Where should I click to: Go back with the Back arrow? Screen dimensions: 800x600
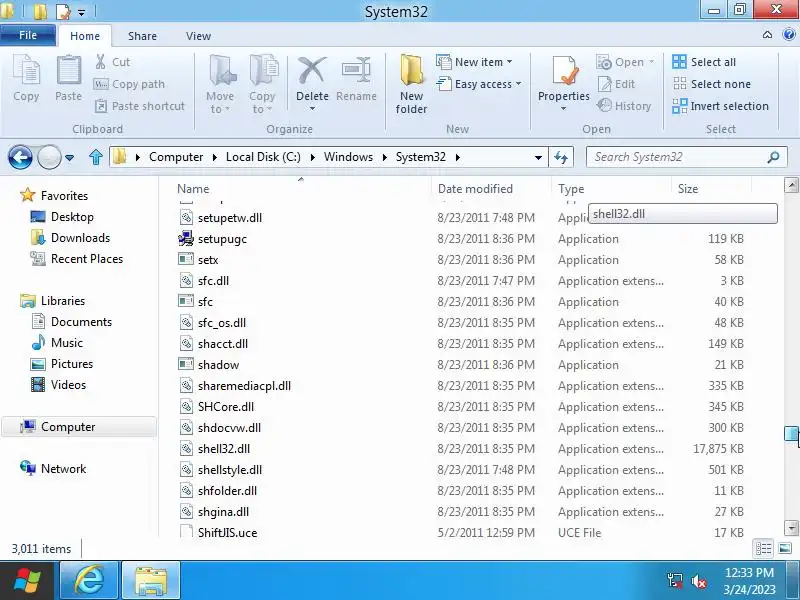coord(20,157)
